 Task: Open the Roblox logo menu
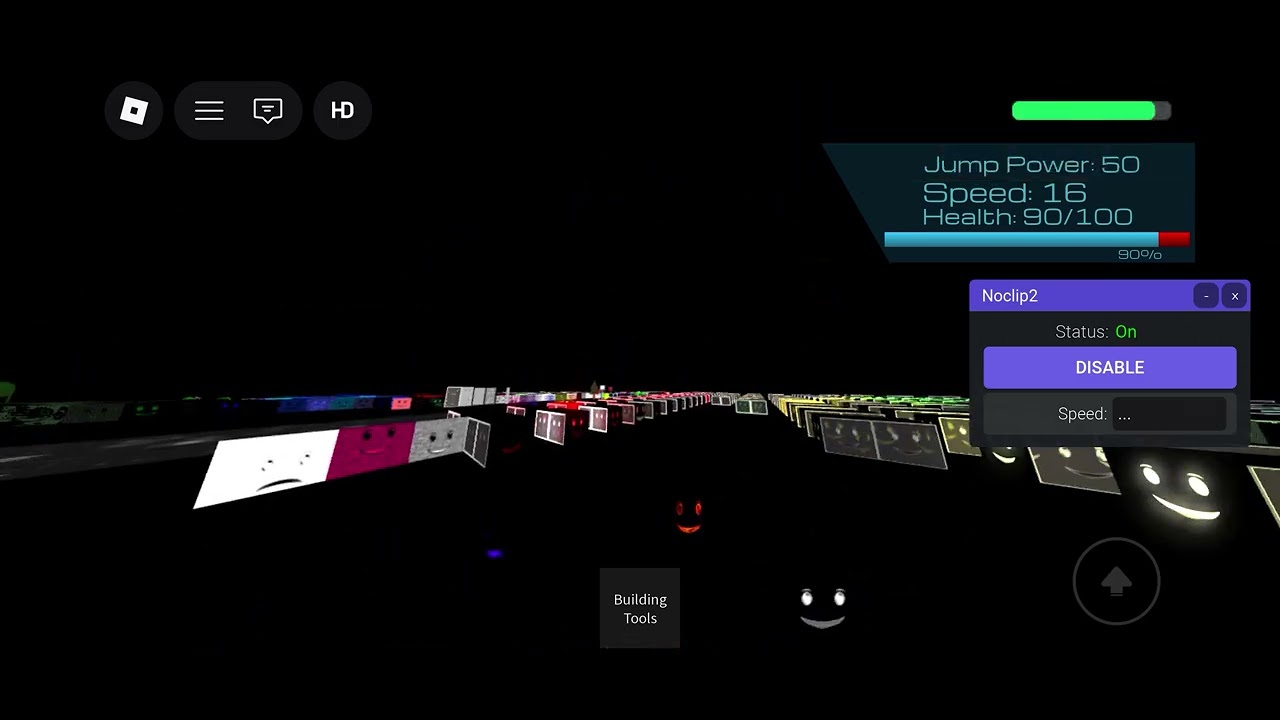pos(134,110)
